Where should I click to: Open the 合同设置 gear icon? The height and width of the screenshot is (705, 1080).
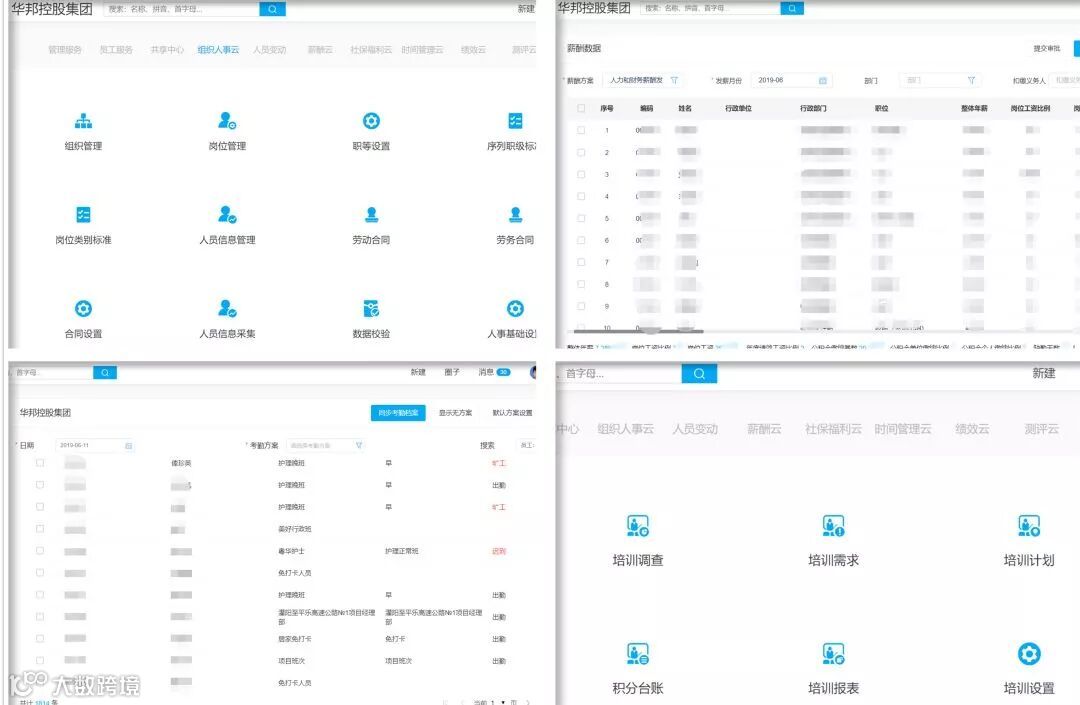coord(83,308)
